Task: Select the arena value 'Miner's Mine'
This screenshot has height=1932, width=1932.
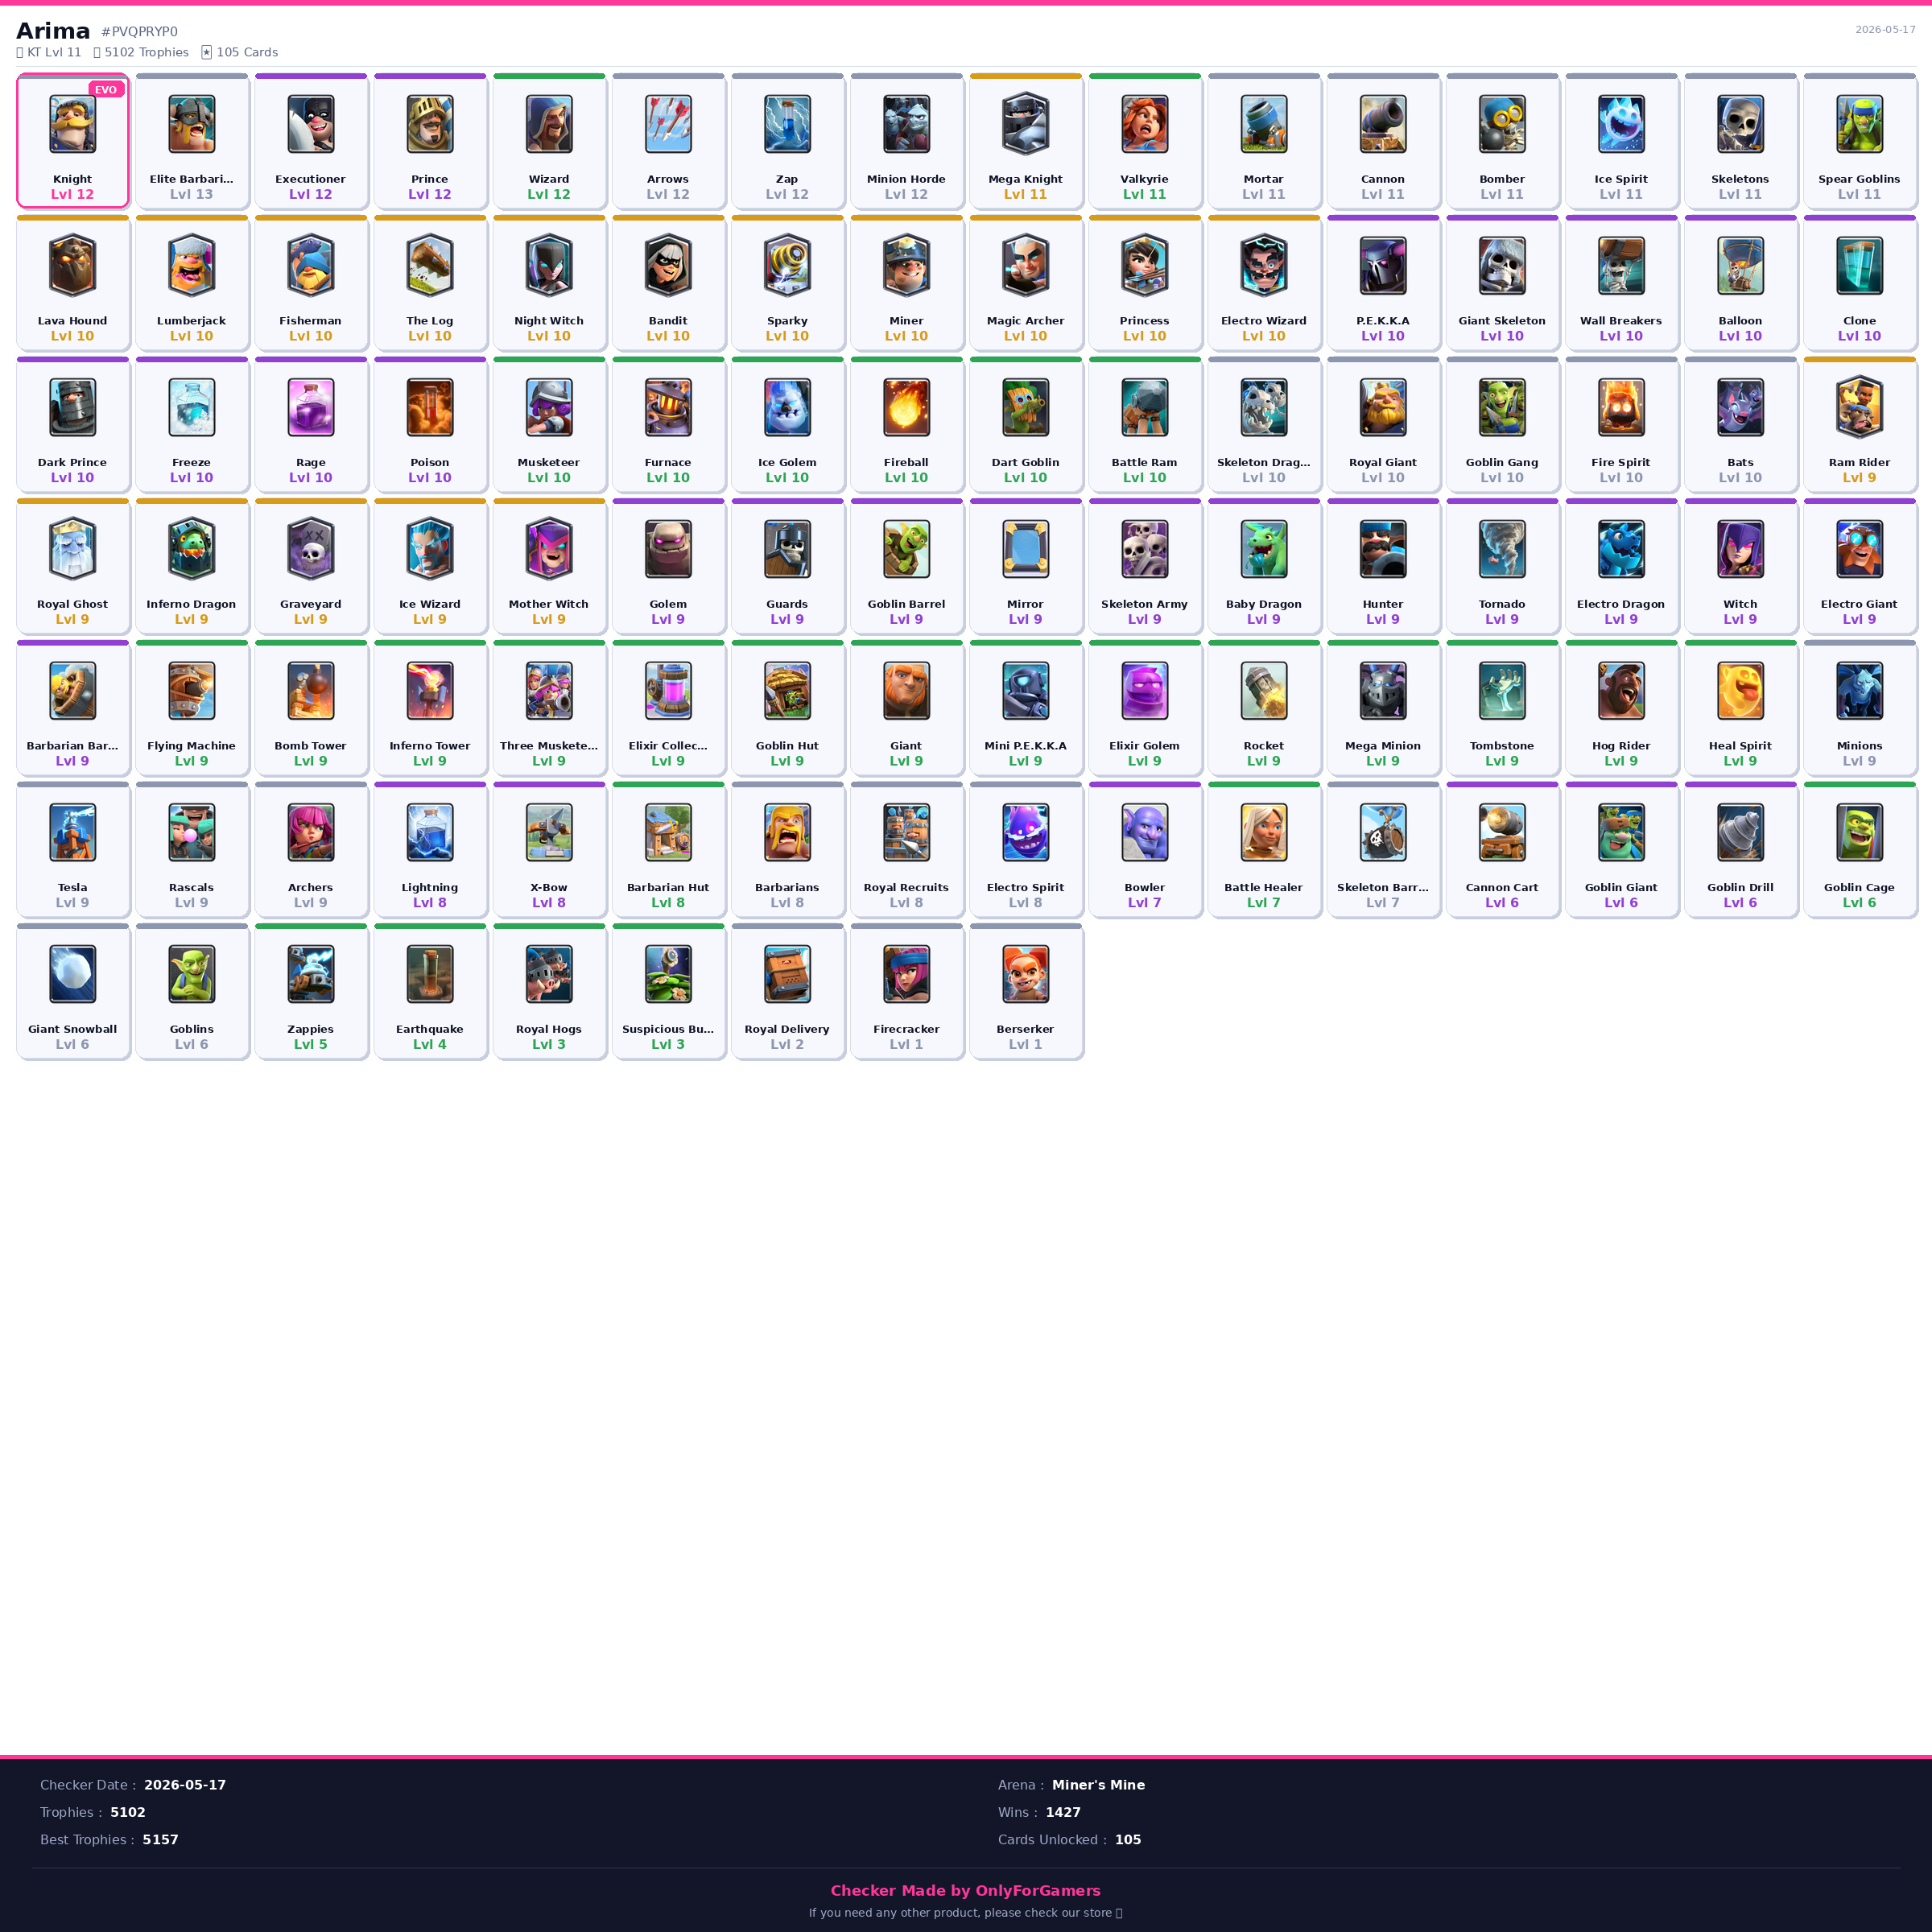Action: click(1099, 1785)
